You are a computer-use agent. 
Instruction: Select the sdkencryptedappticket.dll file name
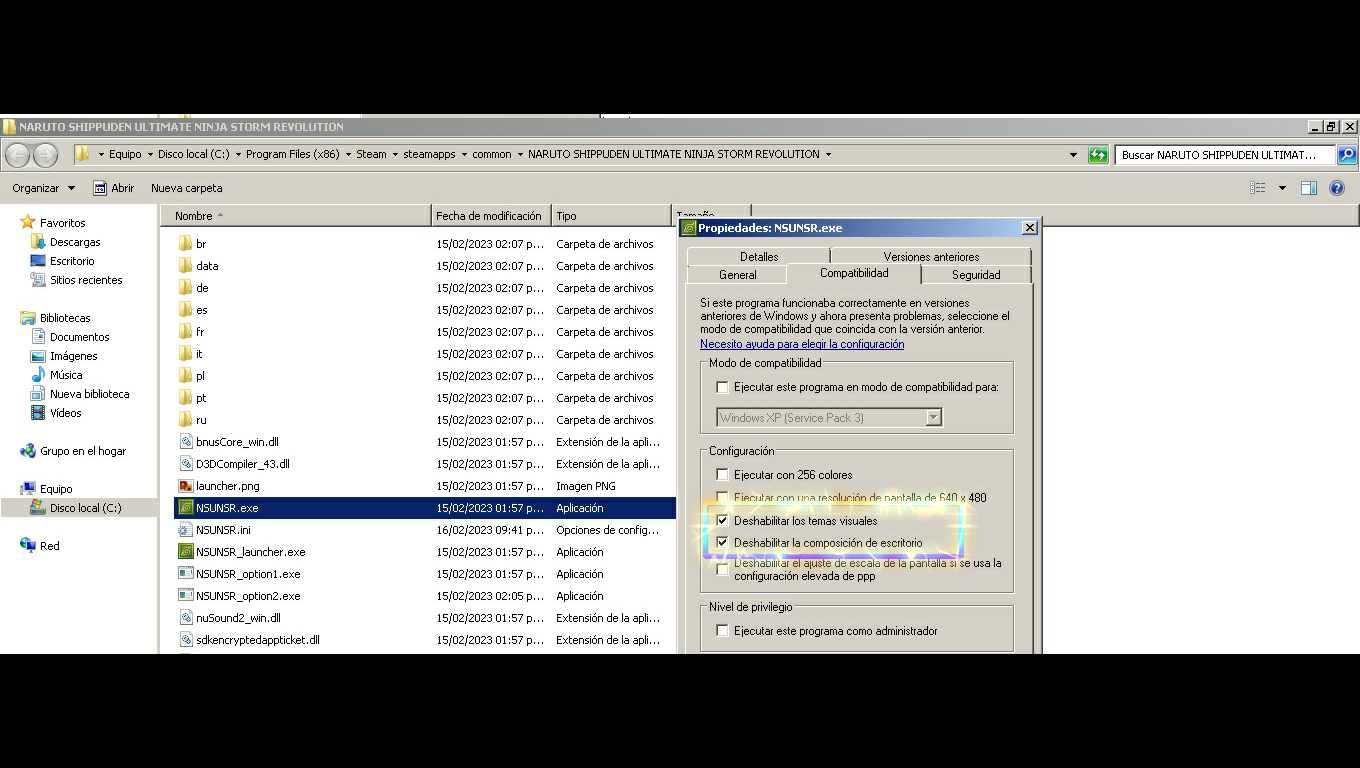tap(258, 640)
